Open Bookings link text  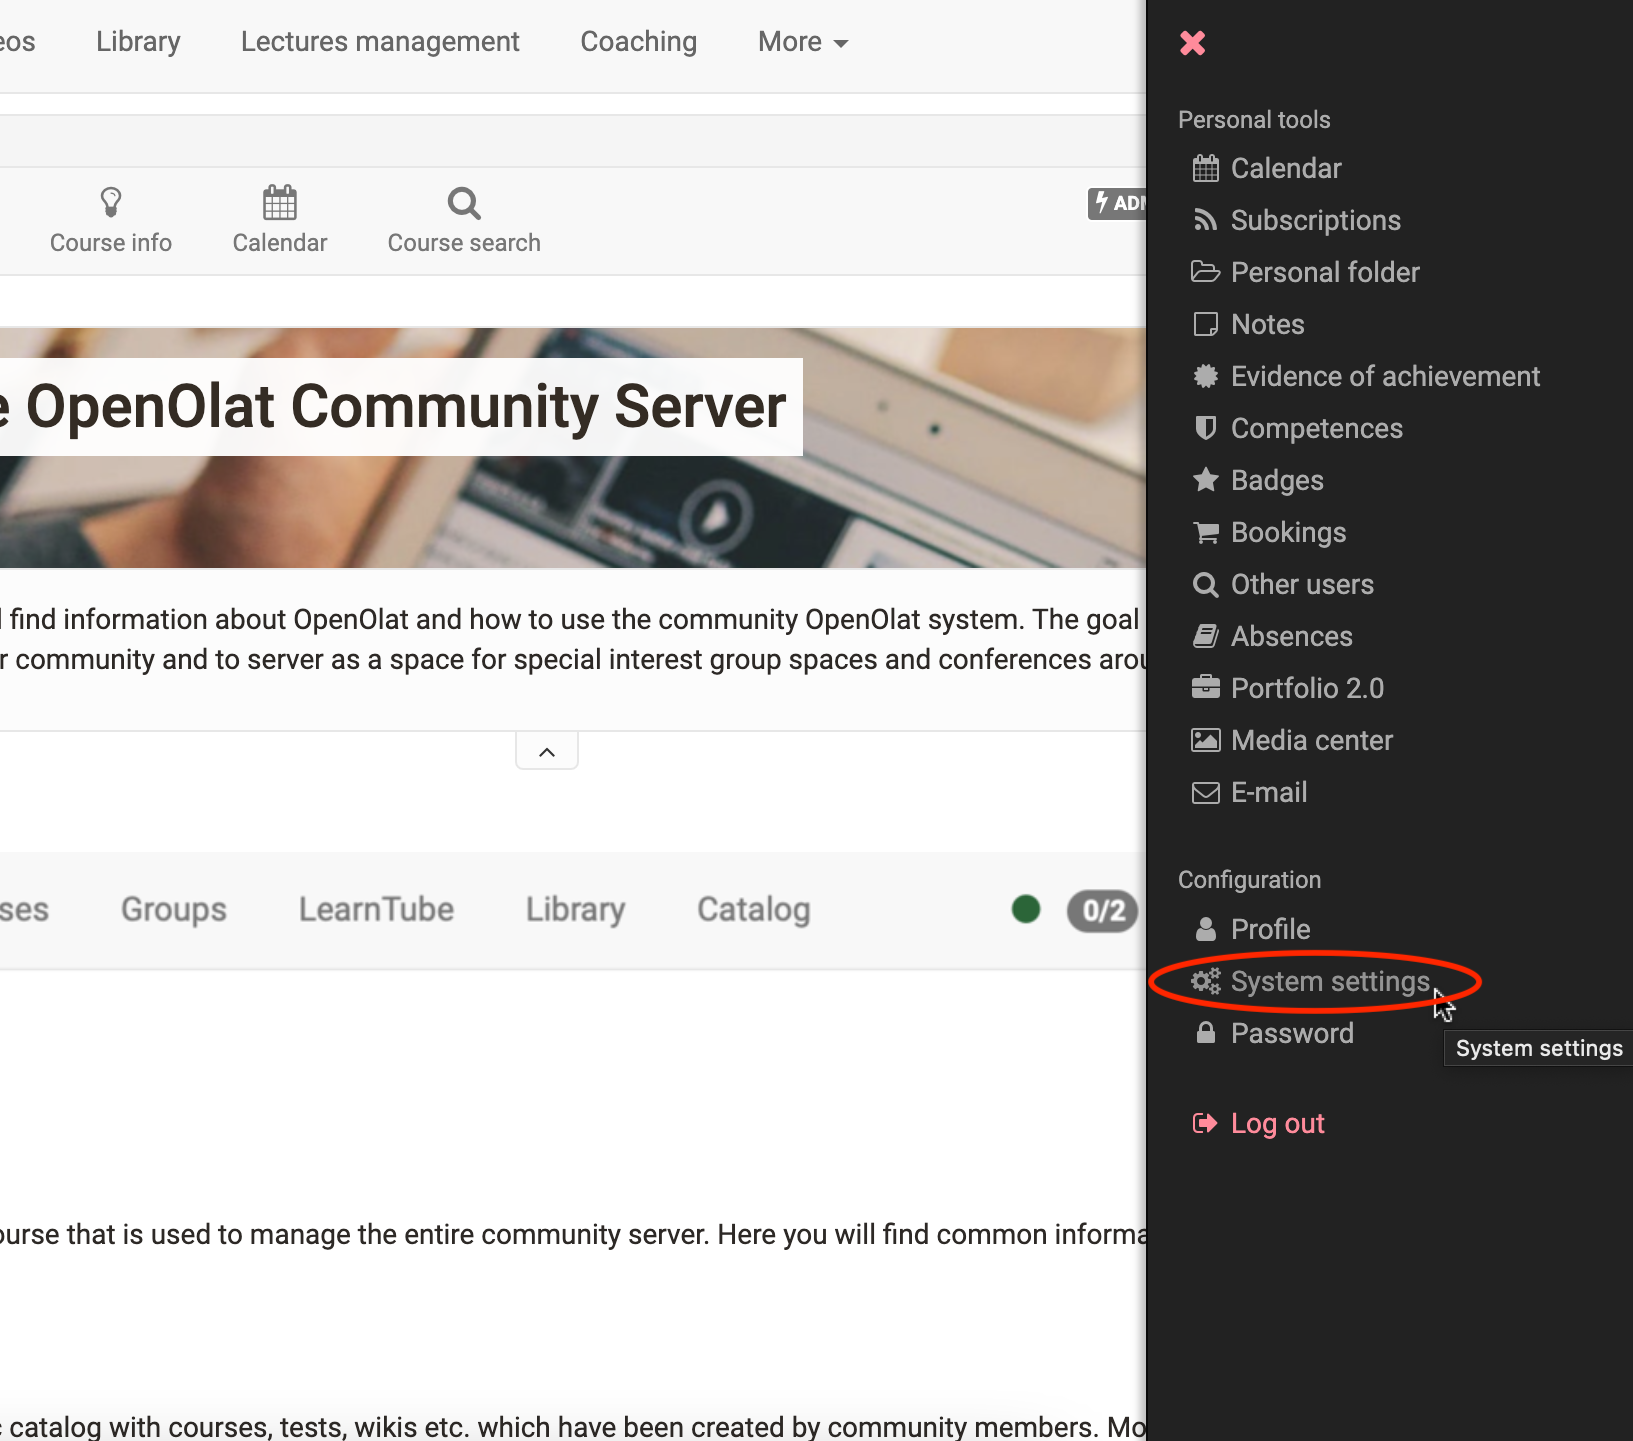[1288, 532]
